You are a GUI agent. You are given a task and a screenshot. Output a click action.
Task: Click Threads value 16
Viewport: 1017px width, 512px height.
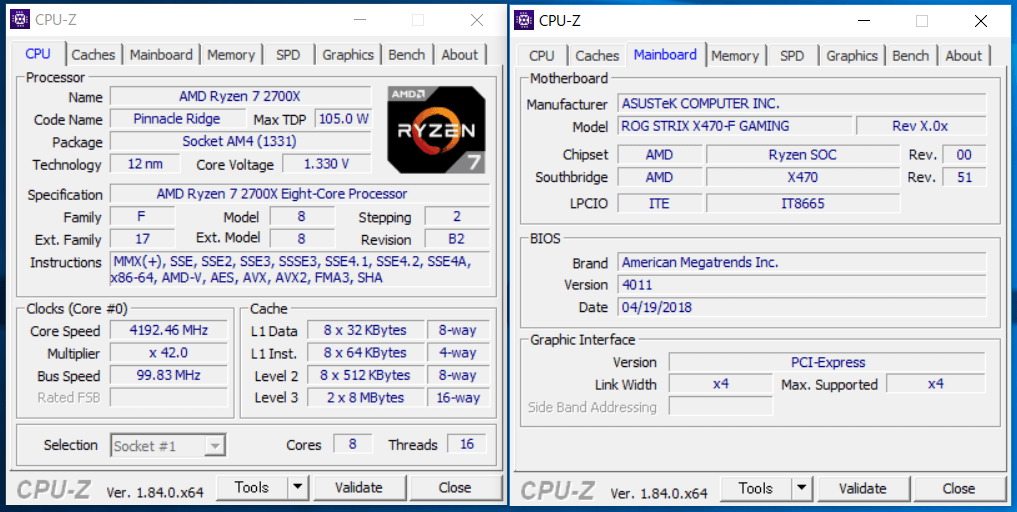467,444
